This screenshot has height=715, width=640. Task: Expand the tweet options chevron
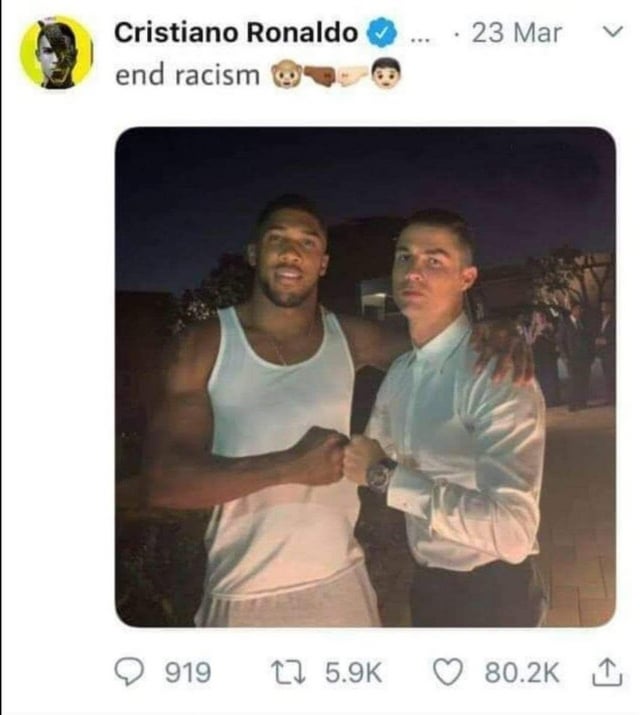[612, 31]
